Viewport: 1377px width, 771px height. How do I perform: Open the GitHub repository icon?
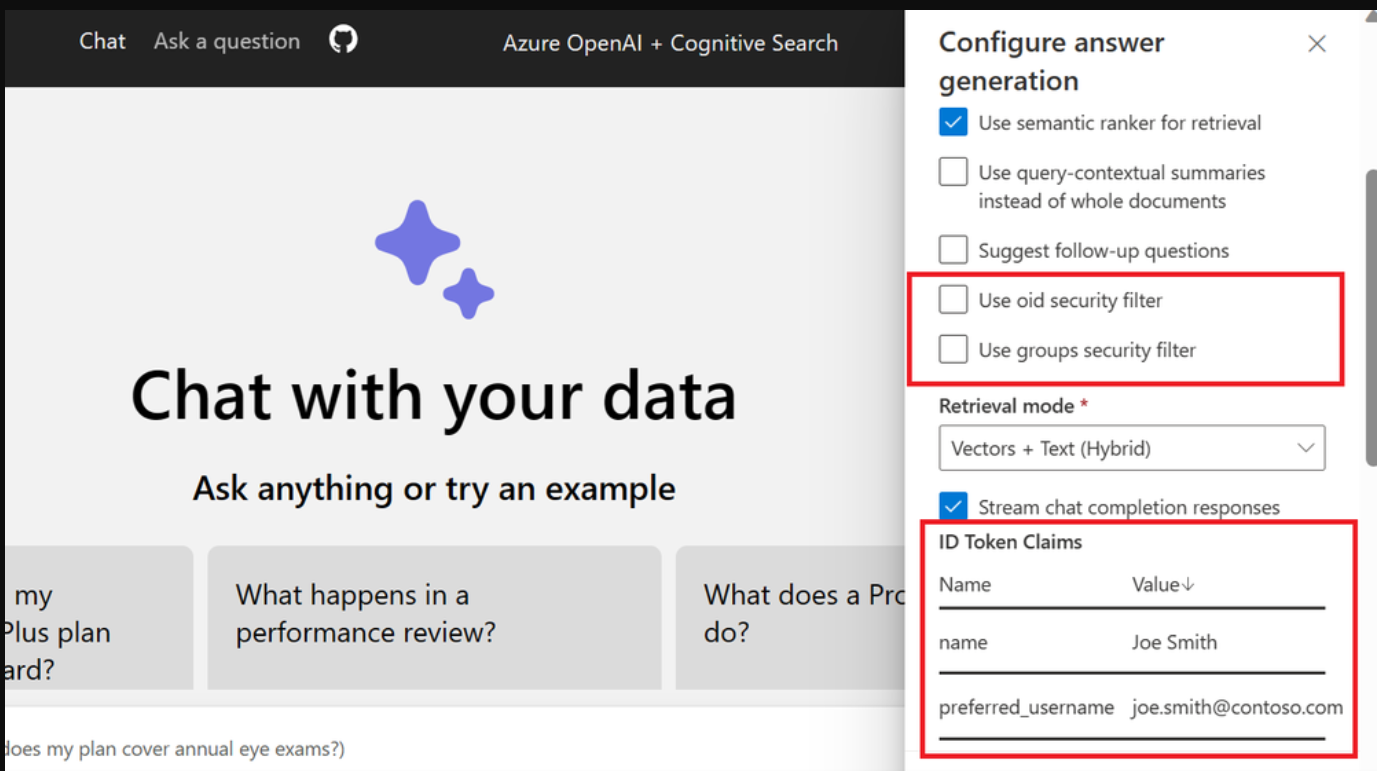[343, 40]
